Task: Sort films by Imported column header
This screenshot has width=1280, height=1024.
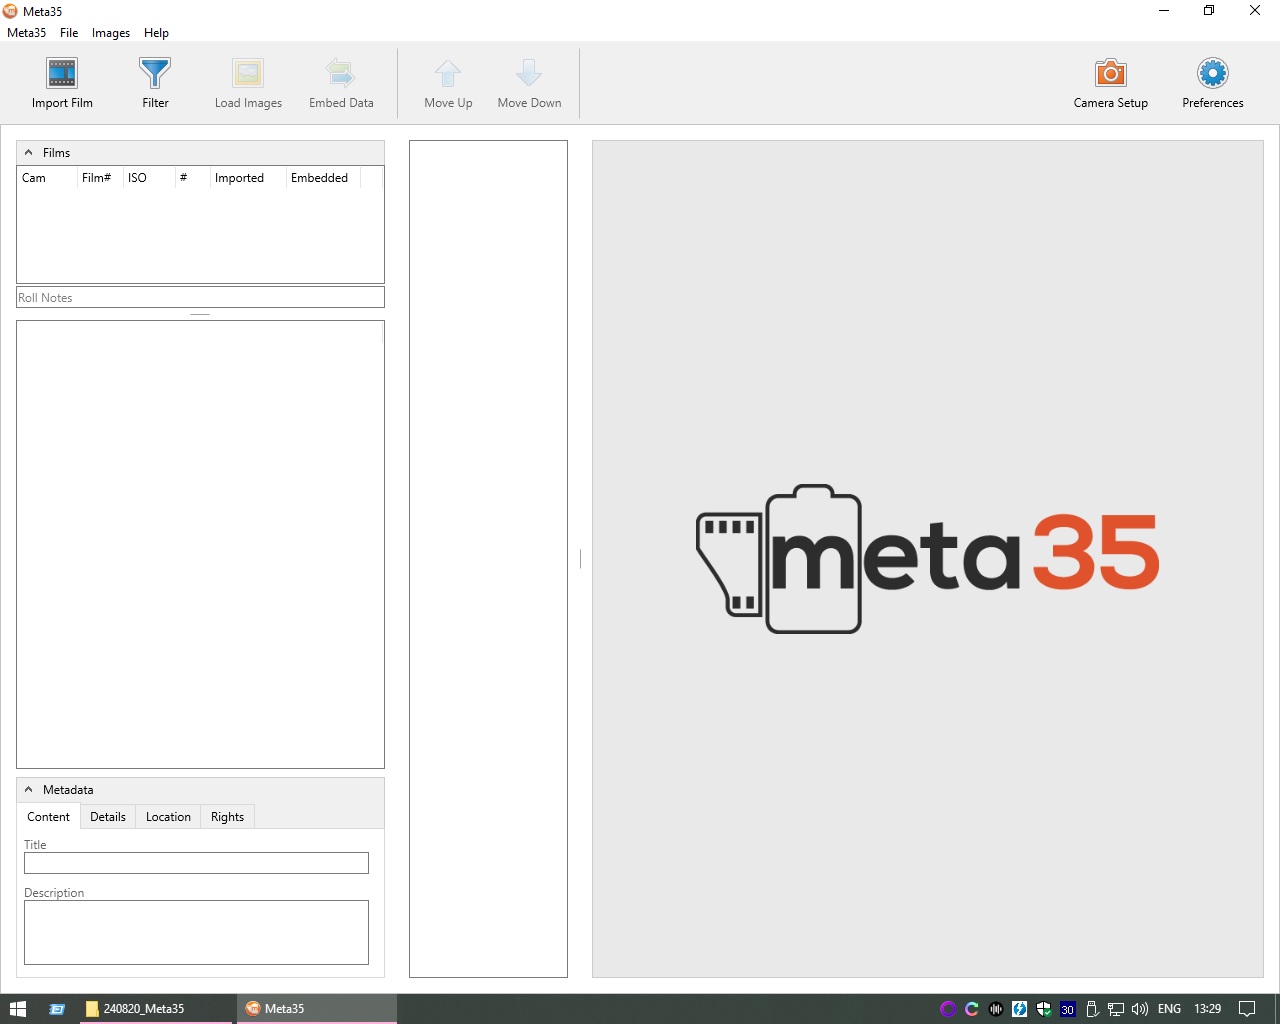Action: tap(240, 178)
